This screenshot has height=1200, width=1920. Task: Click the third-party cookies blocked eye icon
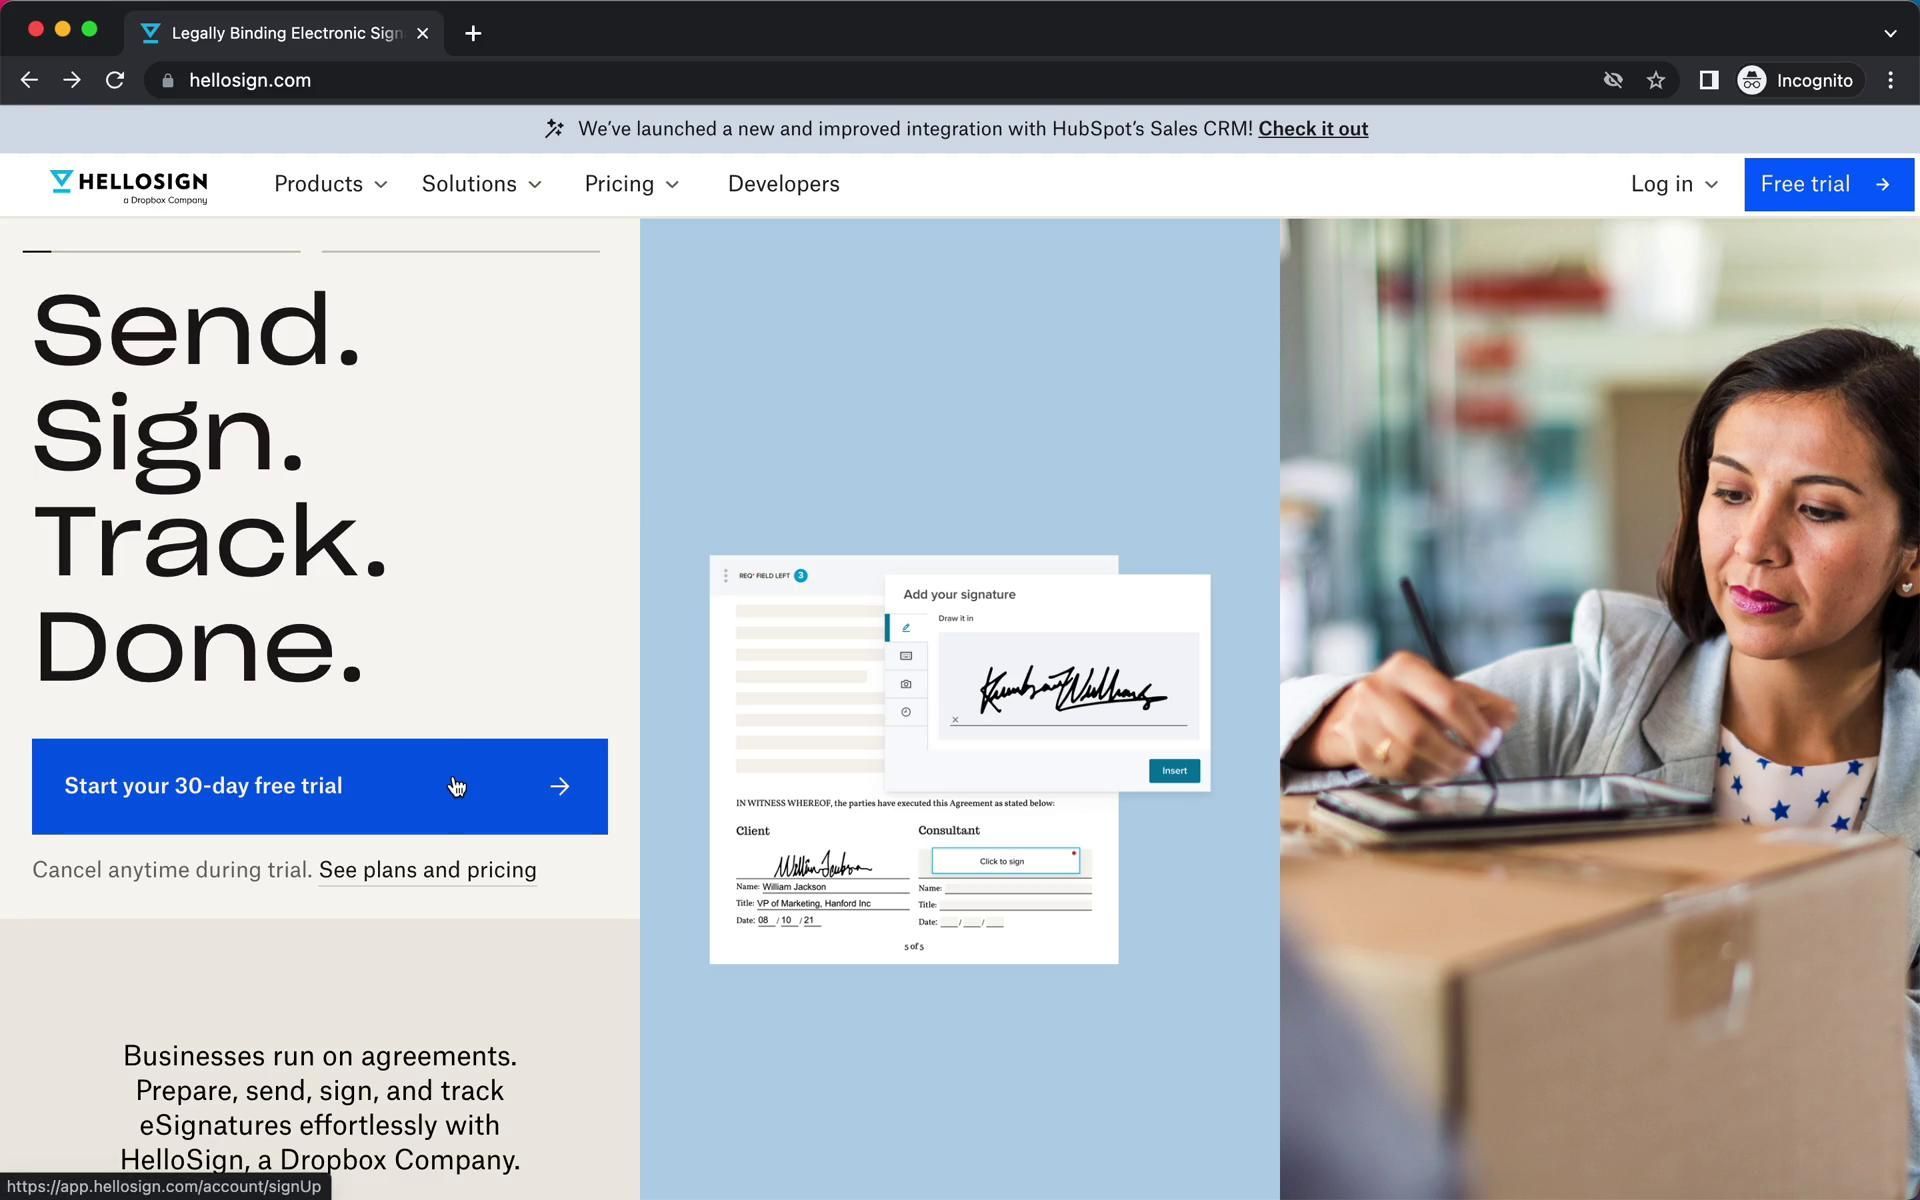(x=1612, y=80)
